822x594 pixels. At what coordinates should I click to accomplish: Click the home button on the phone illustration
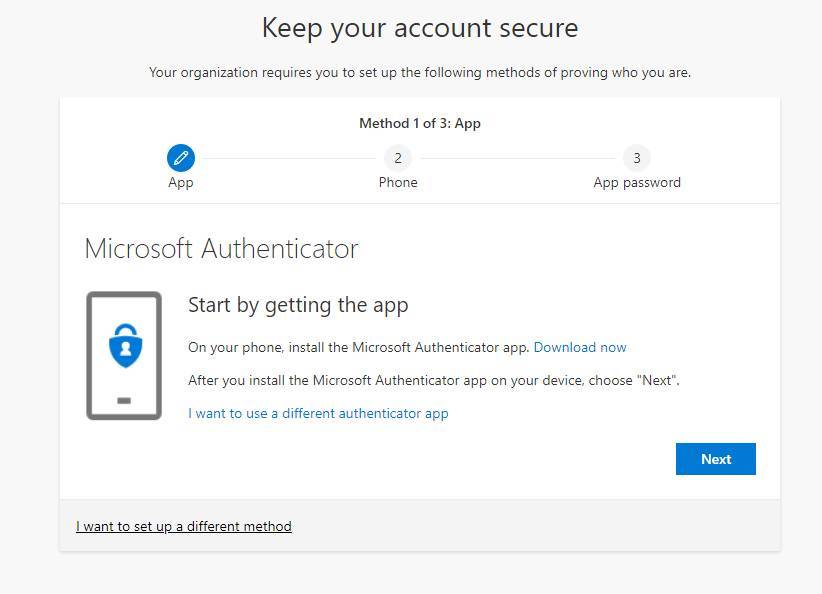[124, 401]
